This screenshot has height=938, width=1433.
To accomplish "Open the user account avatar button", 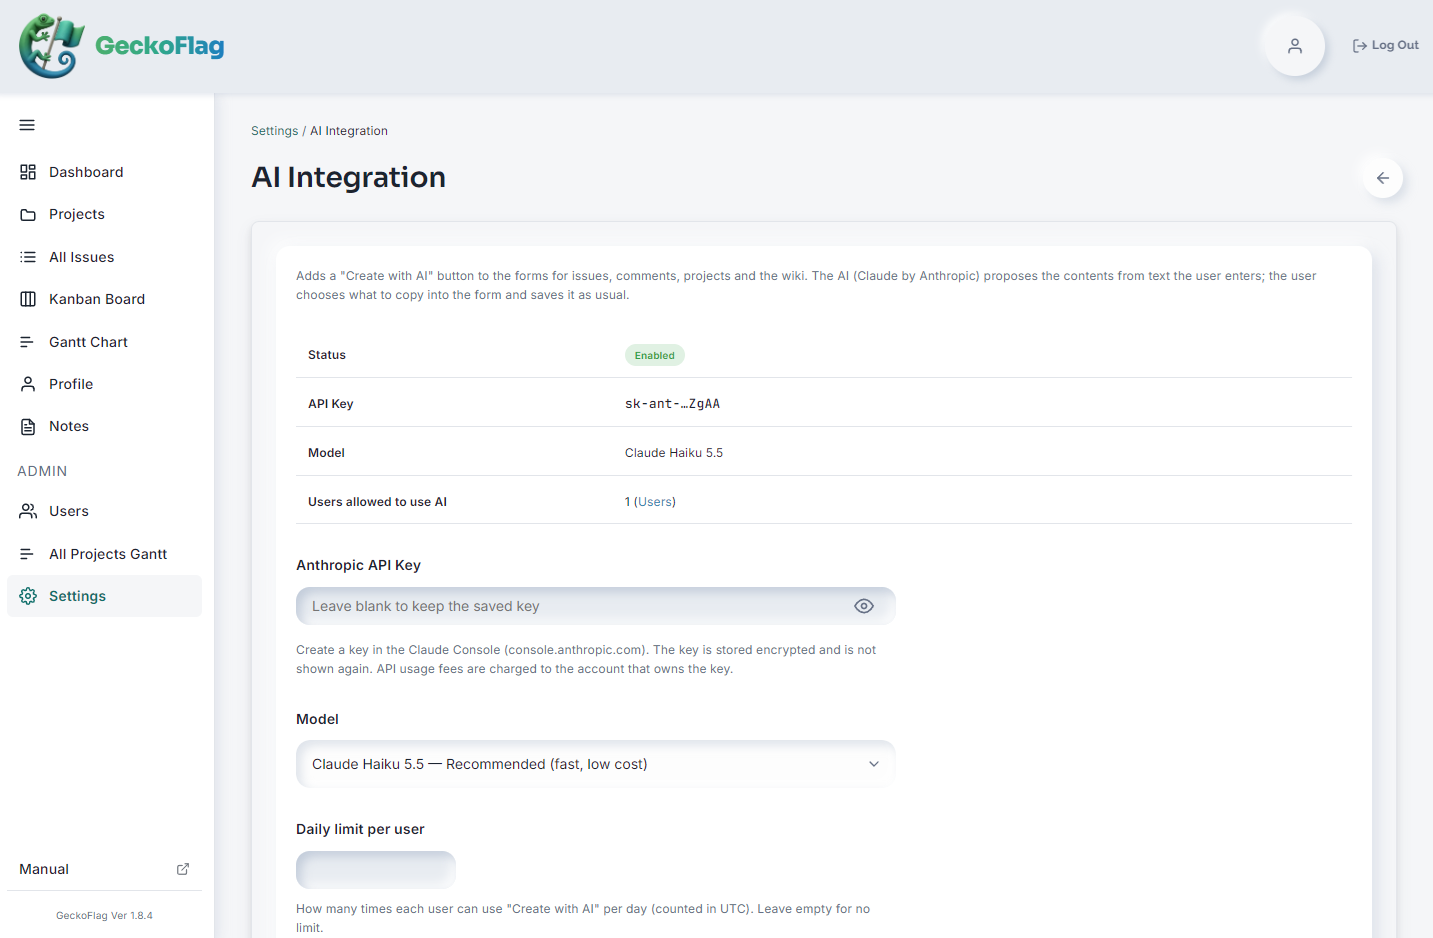I will click(x=1295, y=45).
